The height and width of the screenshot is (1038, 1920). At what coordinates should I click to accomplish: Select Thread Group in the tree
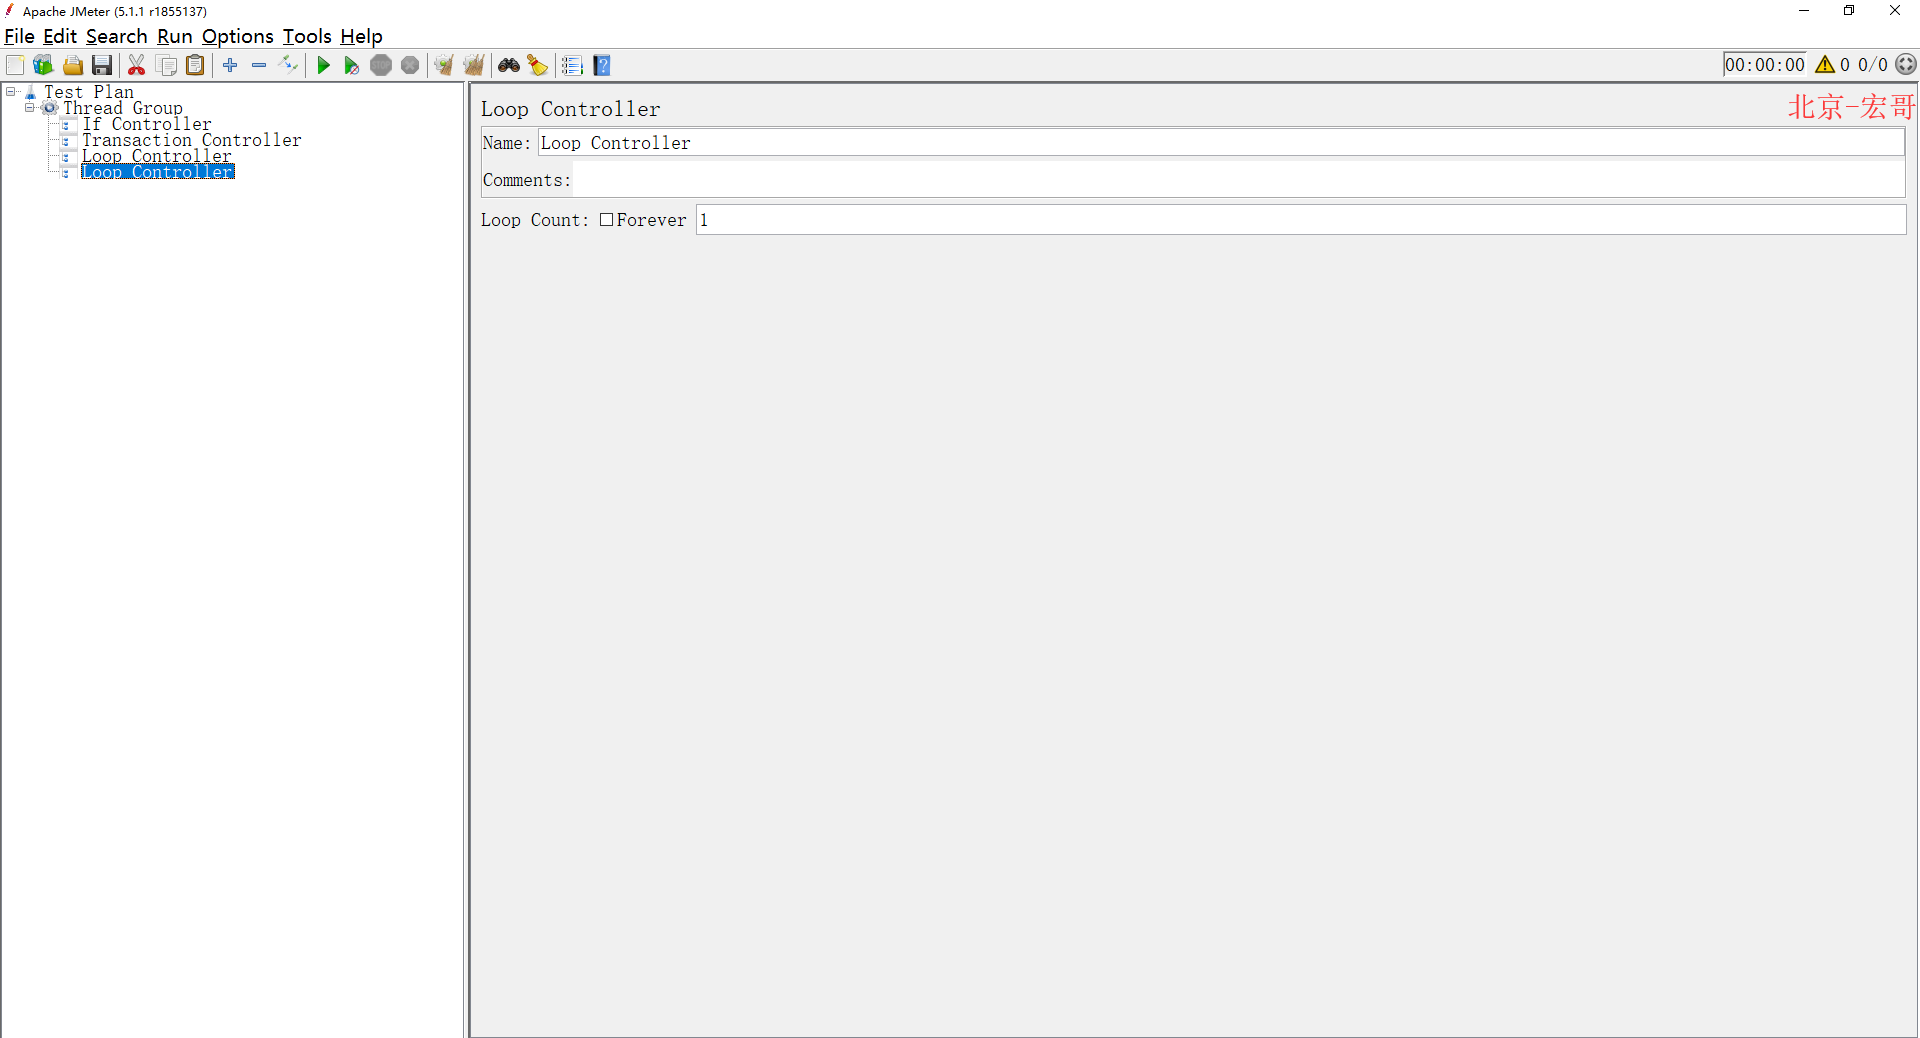click(123, 108)
